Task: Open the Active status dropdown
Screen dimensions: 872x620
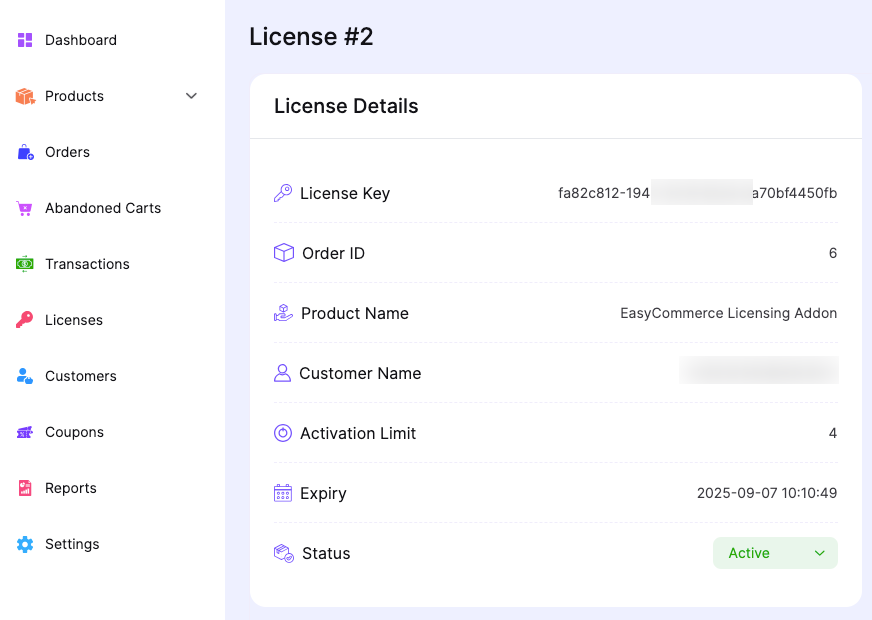Action: (775, 553)
